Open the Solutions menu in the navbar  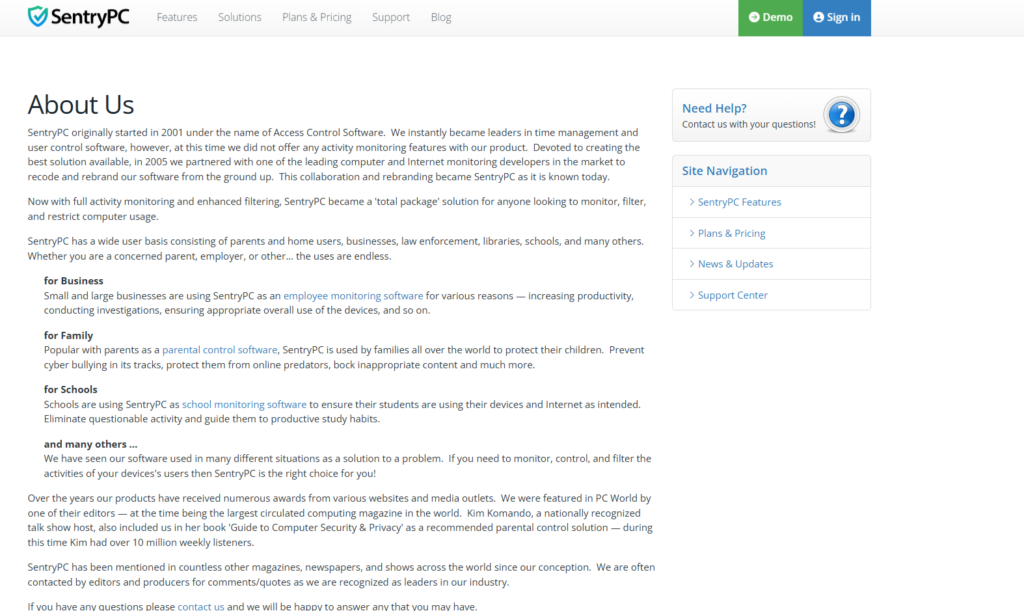pyautogui.click(x=240, y=18)
